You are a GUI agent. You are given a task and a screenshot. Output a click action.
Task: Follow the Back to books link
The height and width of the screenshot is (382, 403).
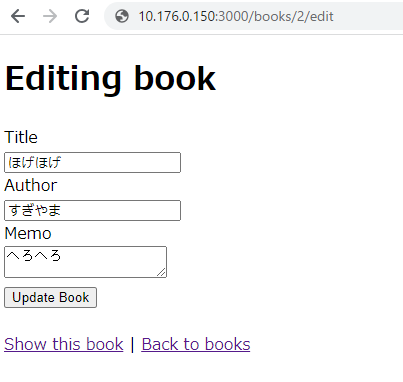[x=196, y=344]
